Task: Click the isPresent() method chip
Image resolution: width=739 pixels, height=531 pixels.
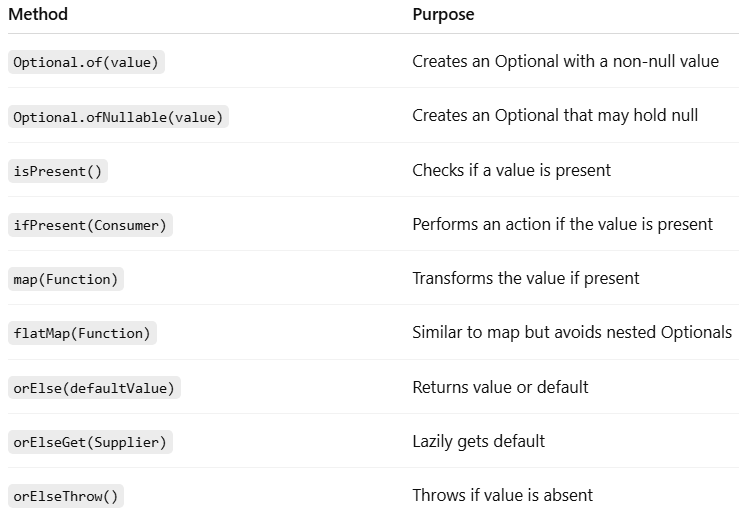Action: coord(58,171)
